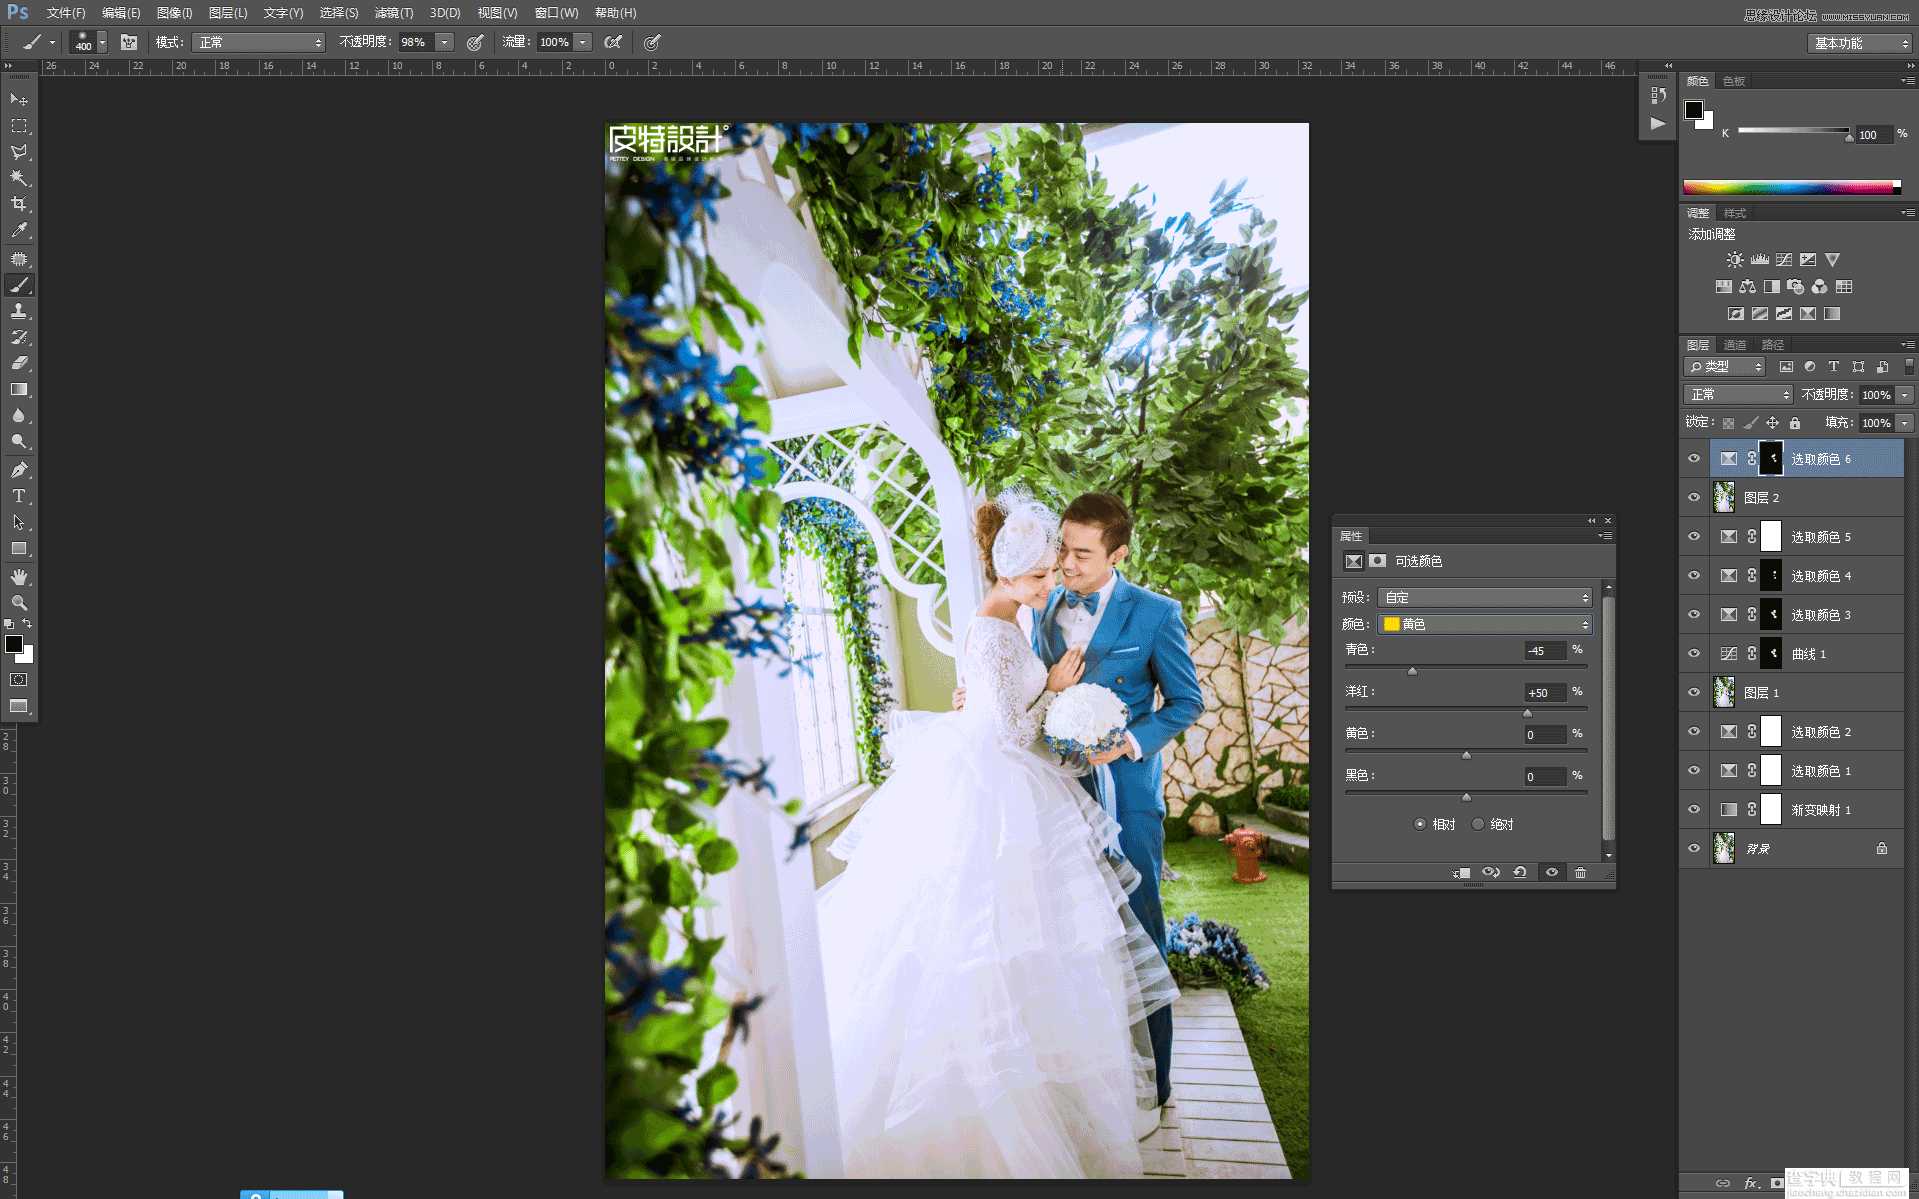1919x1199 pixels.
Task: Open the 滤镜(T) menu
Action: 394,13
